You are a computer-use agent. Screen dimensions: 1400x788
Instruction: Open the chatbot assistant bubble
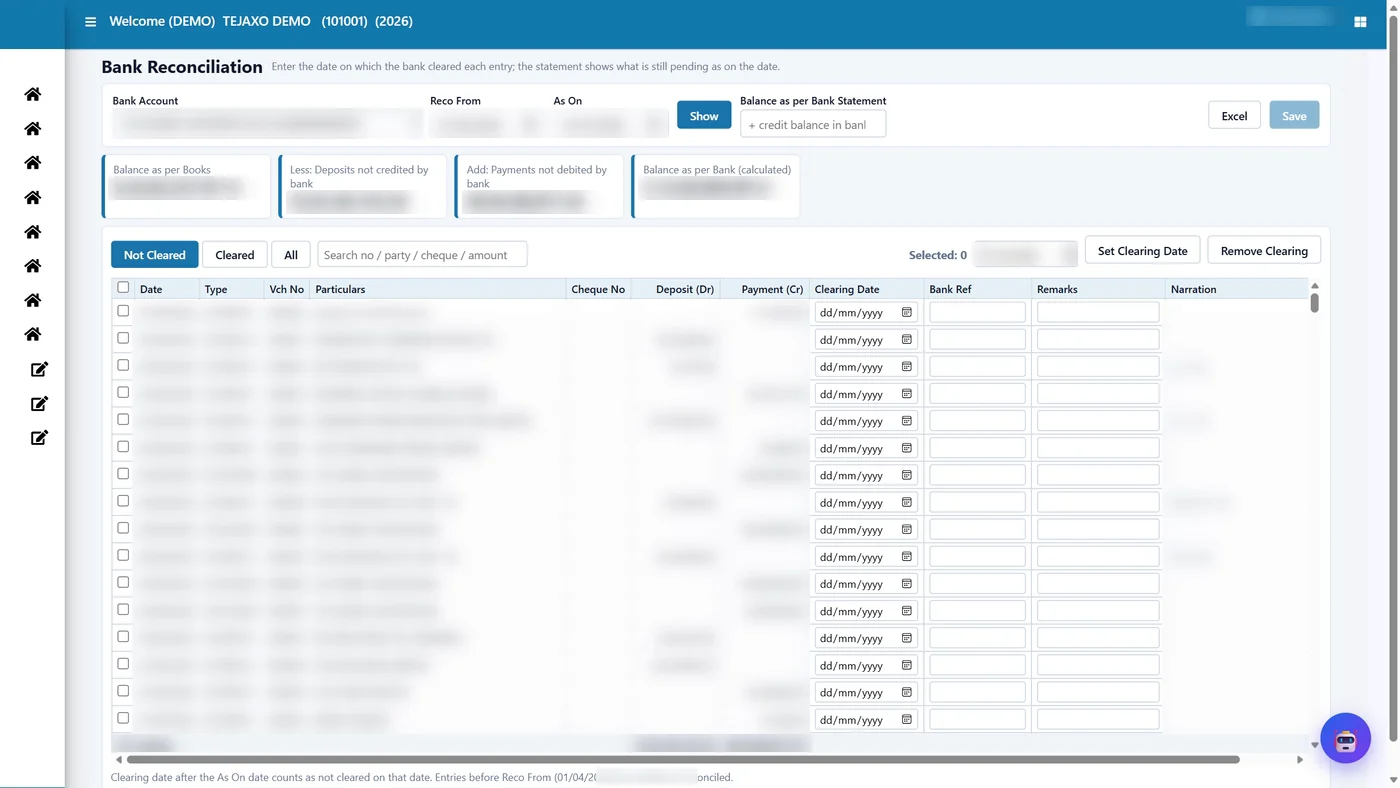[1345, 739]
